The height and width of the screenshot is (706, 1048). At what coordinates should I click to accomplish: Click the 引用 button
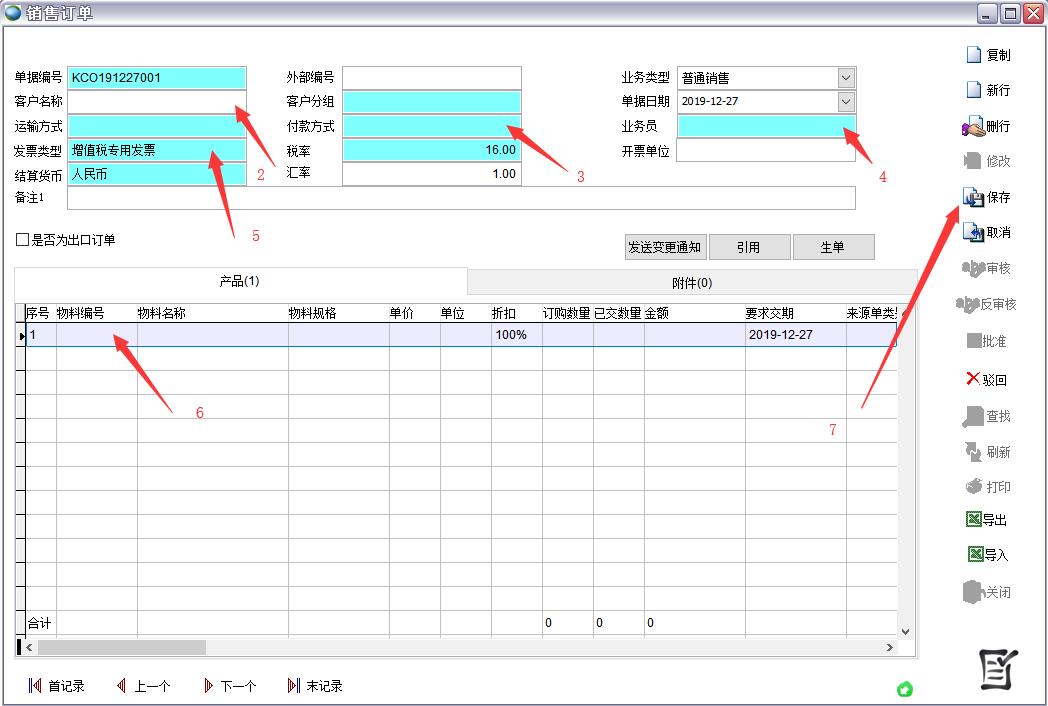click(x=749, y=247)
